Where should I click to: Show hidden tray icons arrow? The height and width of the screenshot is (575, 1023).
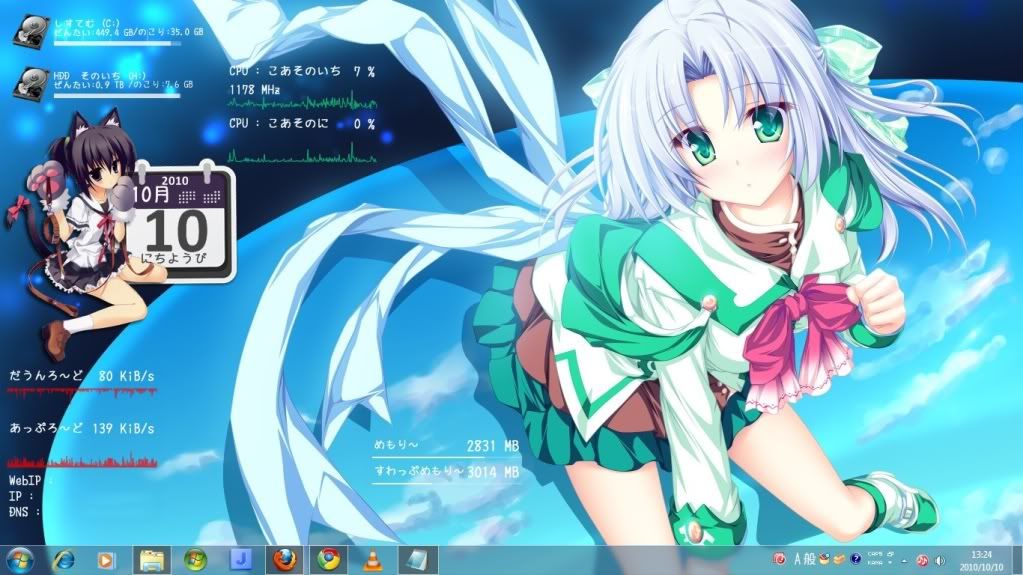904,561
